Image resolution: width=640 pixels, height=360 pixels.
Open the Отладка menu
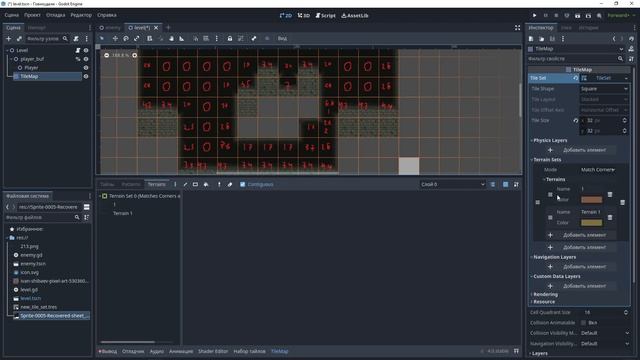coord(56,15)
